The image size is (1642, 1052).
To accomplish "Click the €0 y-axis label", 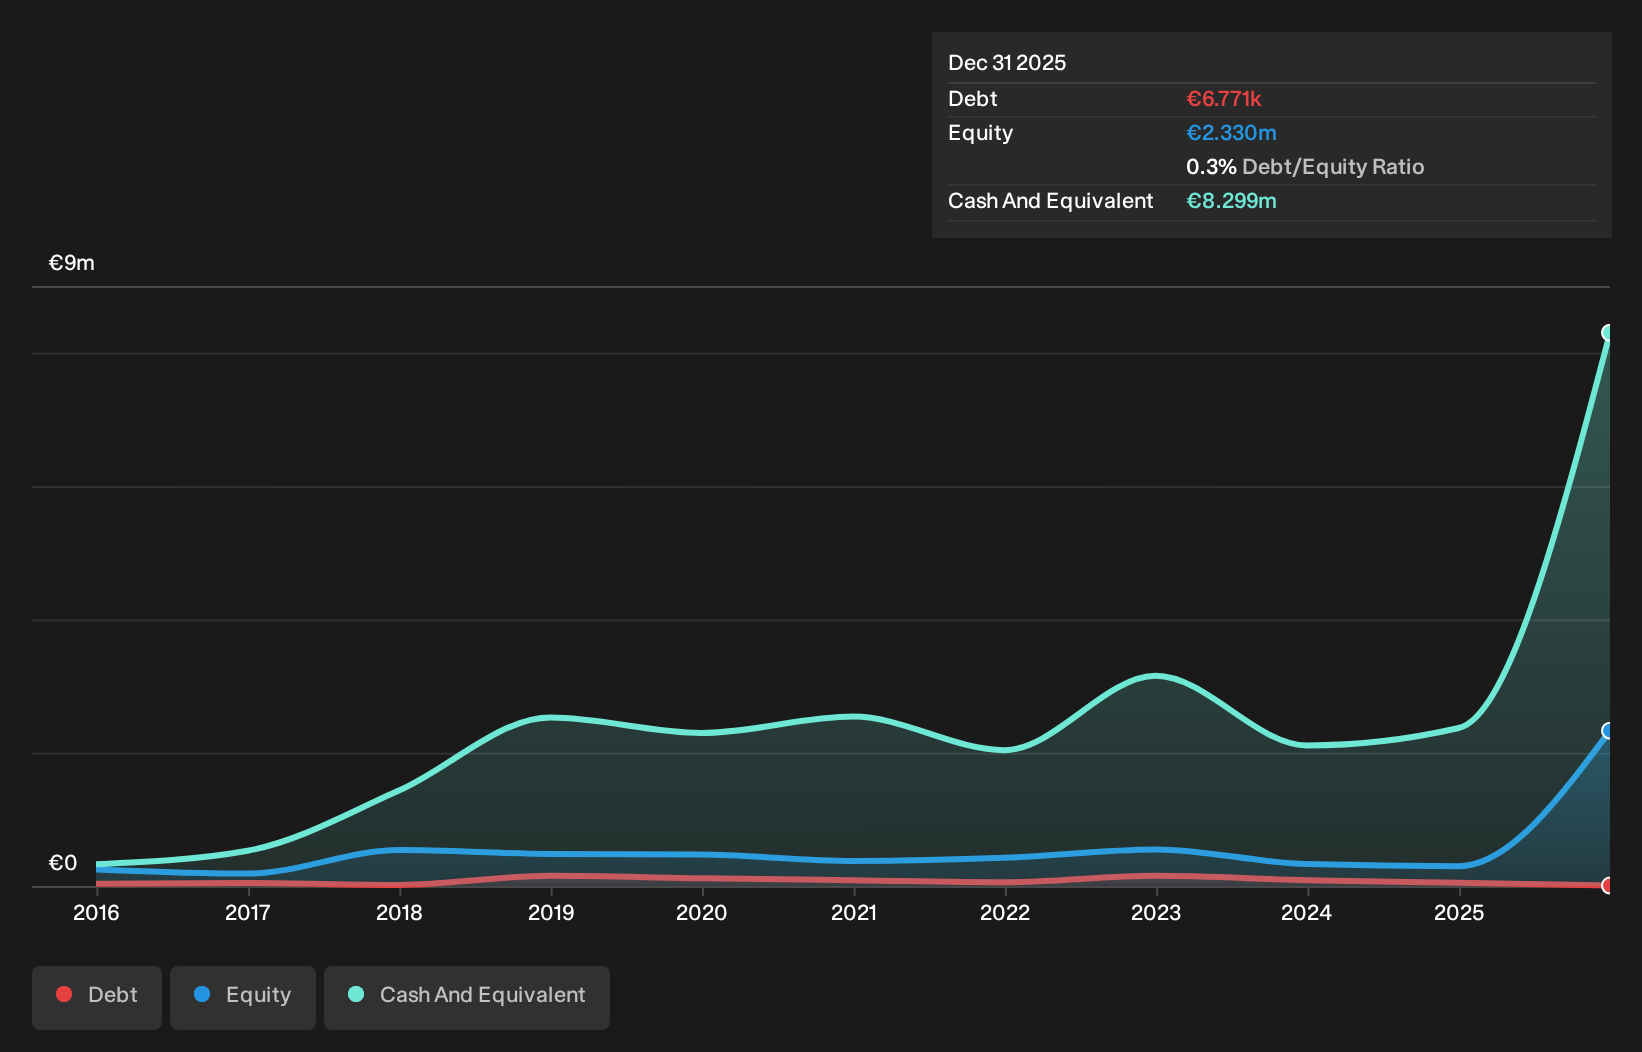I will click(63, 863).
